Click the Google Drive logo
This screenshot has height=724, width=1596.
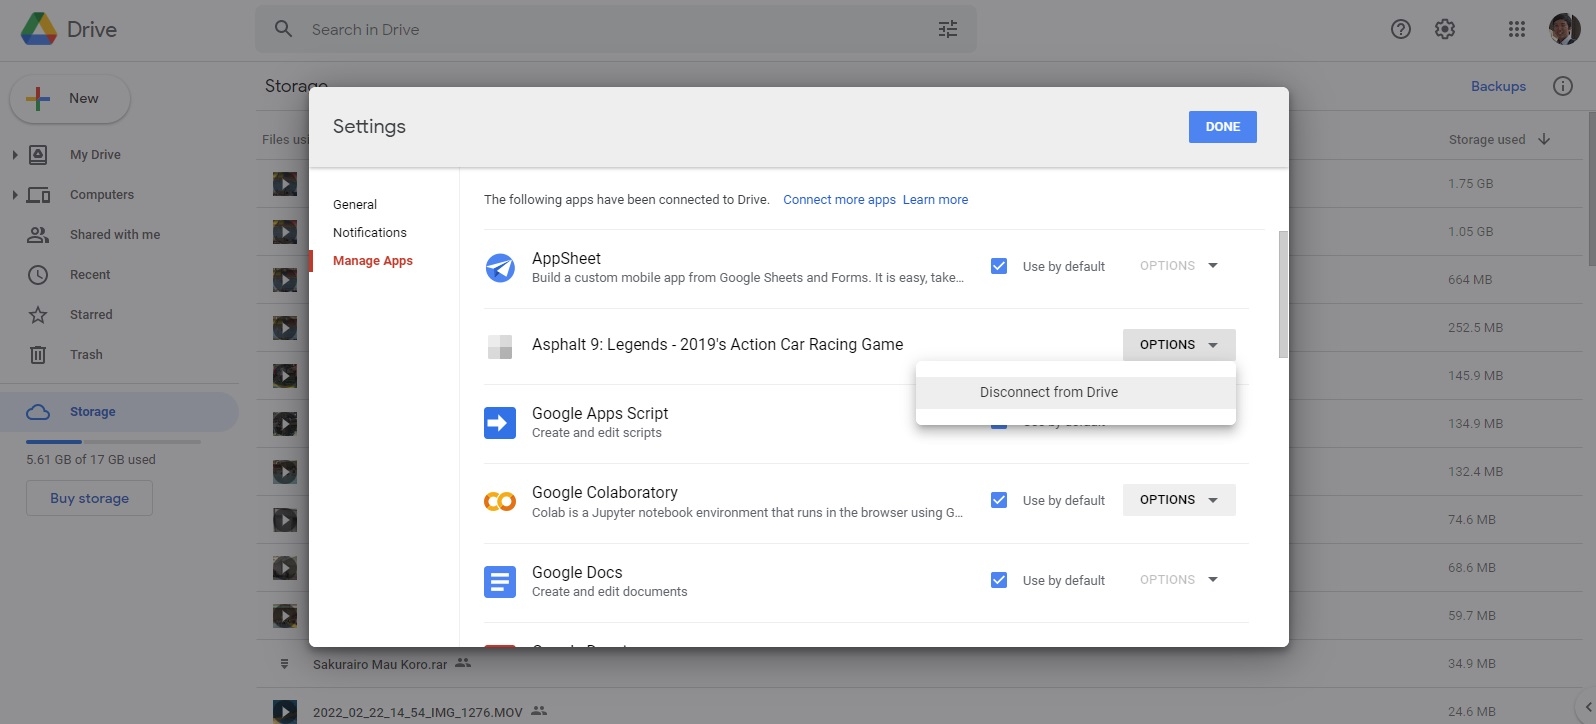(x=39, y=29)
